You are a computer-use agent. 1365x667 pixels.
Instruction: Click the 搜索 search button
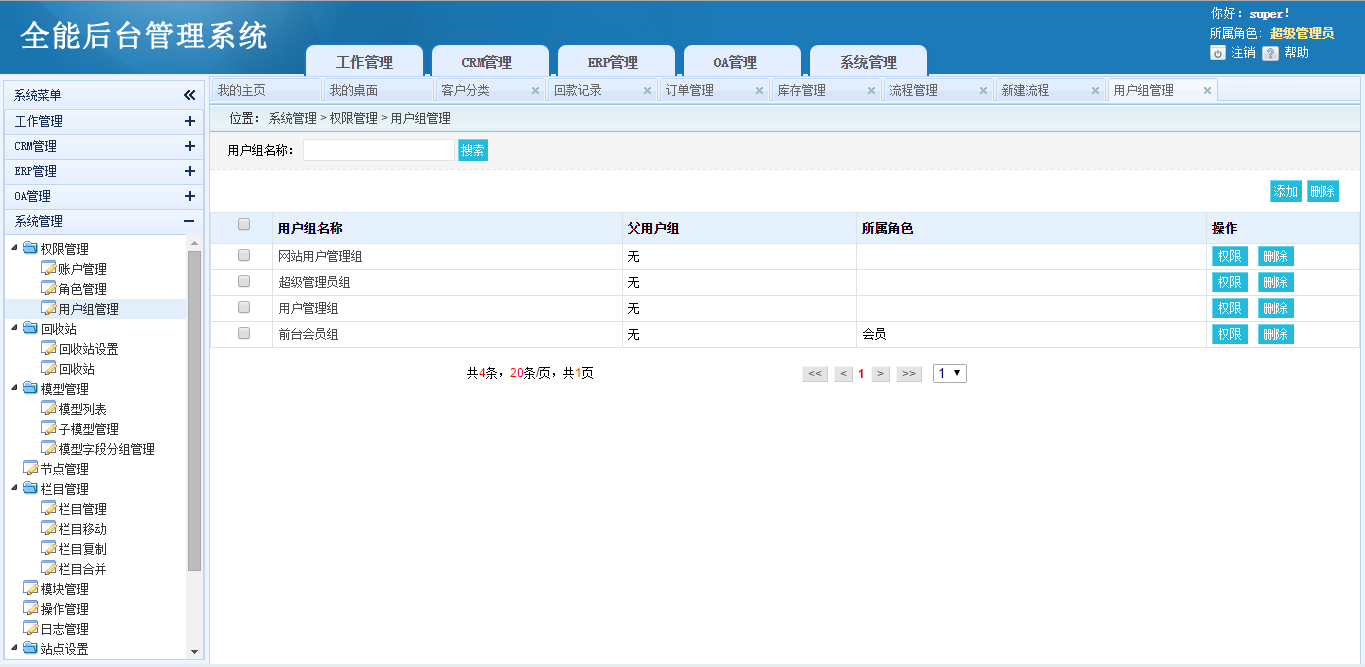point(473,151)
